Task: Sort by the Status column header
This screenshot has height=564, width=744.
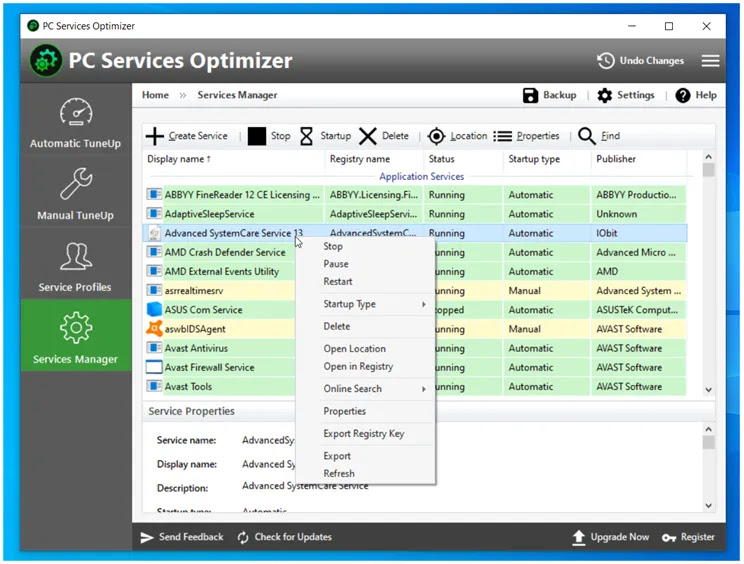Action: click(x=441, y=159)
